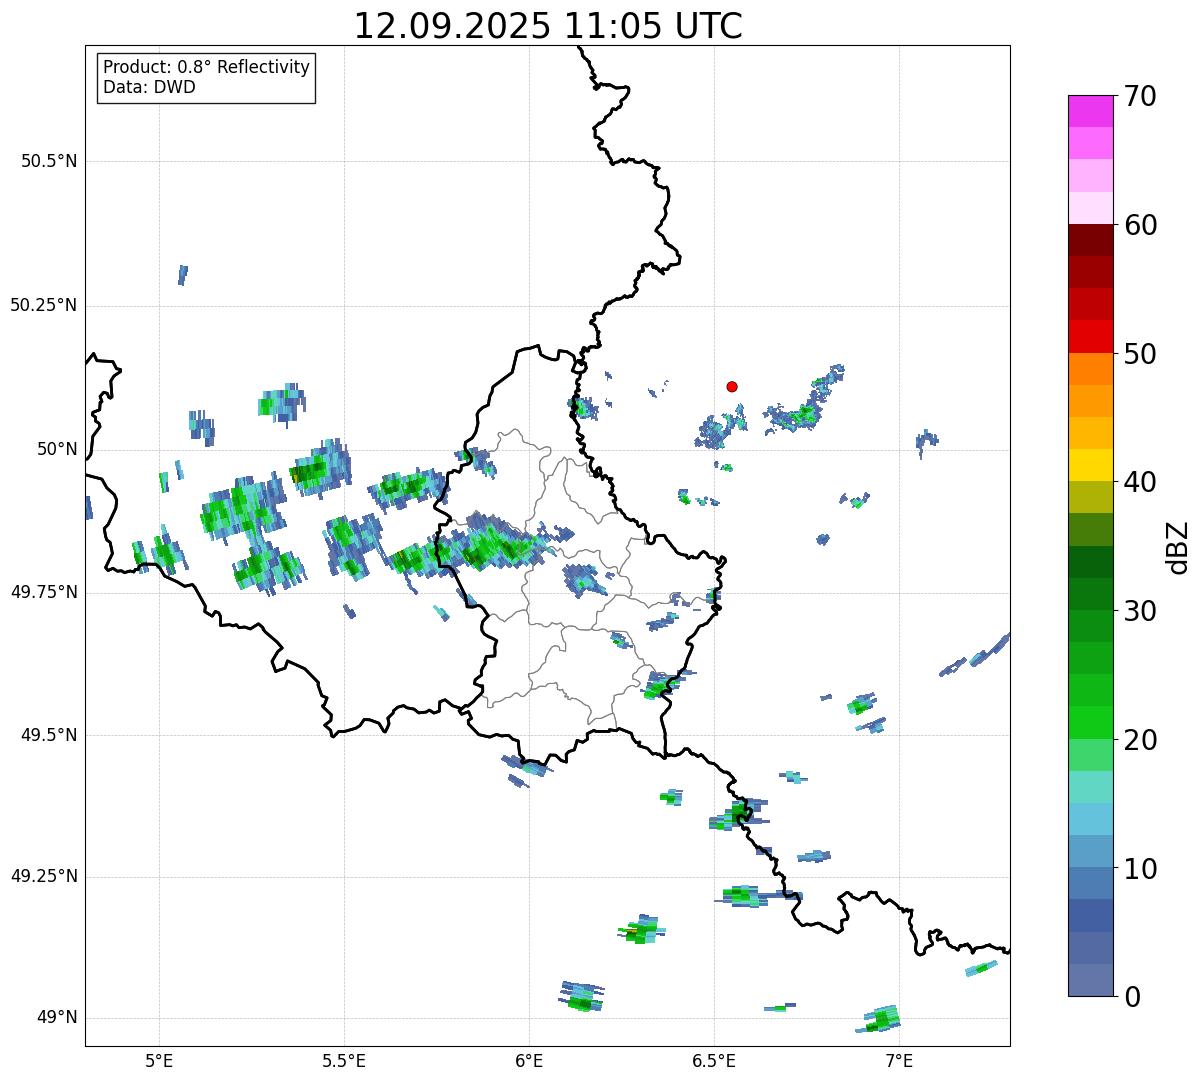The image size is (1202, 1081).
Task: Click the "5°E" longitude label
Action: pyautogui.click(x=159, y=1060)
